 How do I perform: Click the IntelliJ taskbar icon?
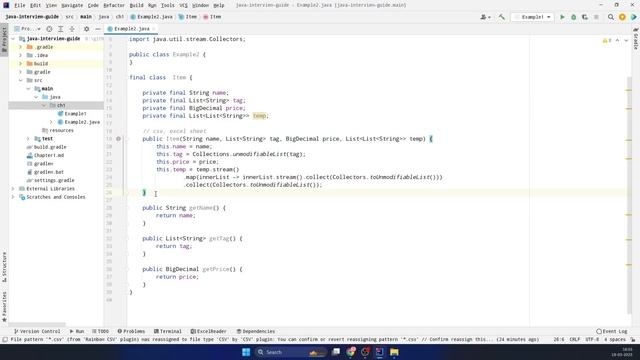(x=380, y=352)
